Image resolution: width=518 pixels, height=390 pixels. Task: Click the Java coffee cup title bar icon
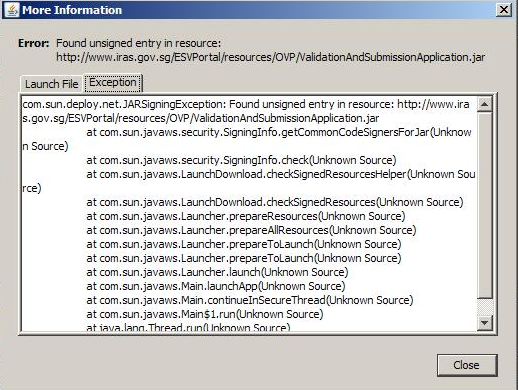[x=12, y=10]
